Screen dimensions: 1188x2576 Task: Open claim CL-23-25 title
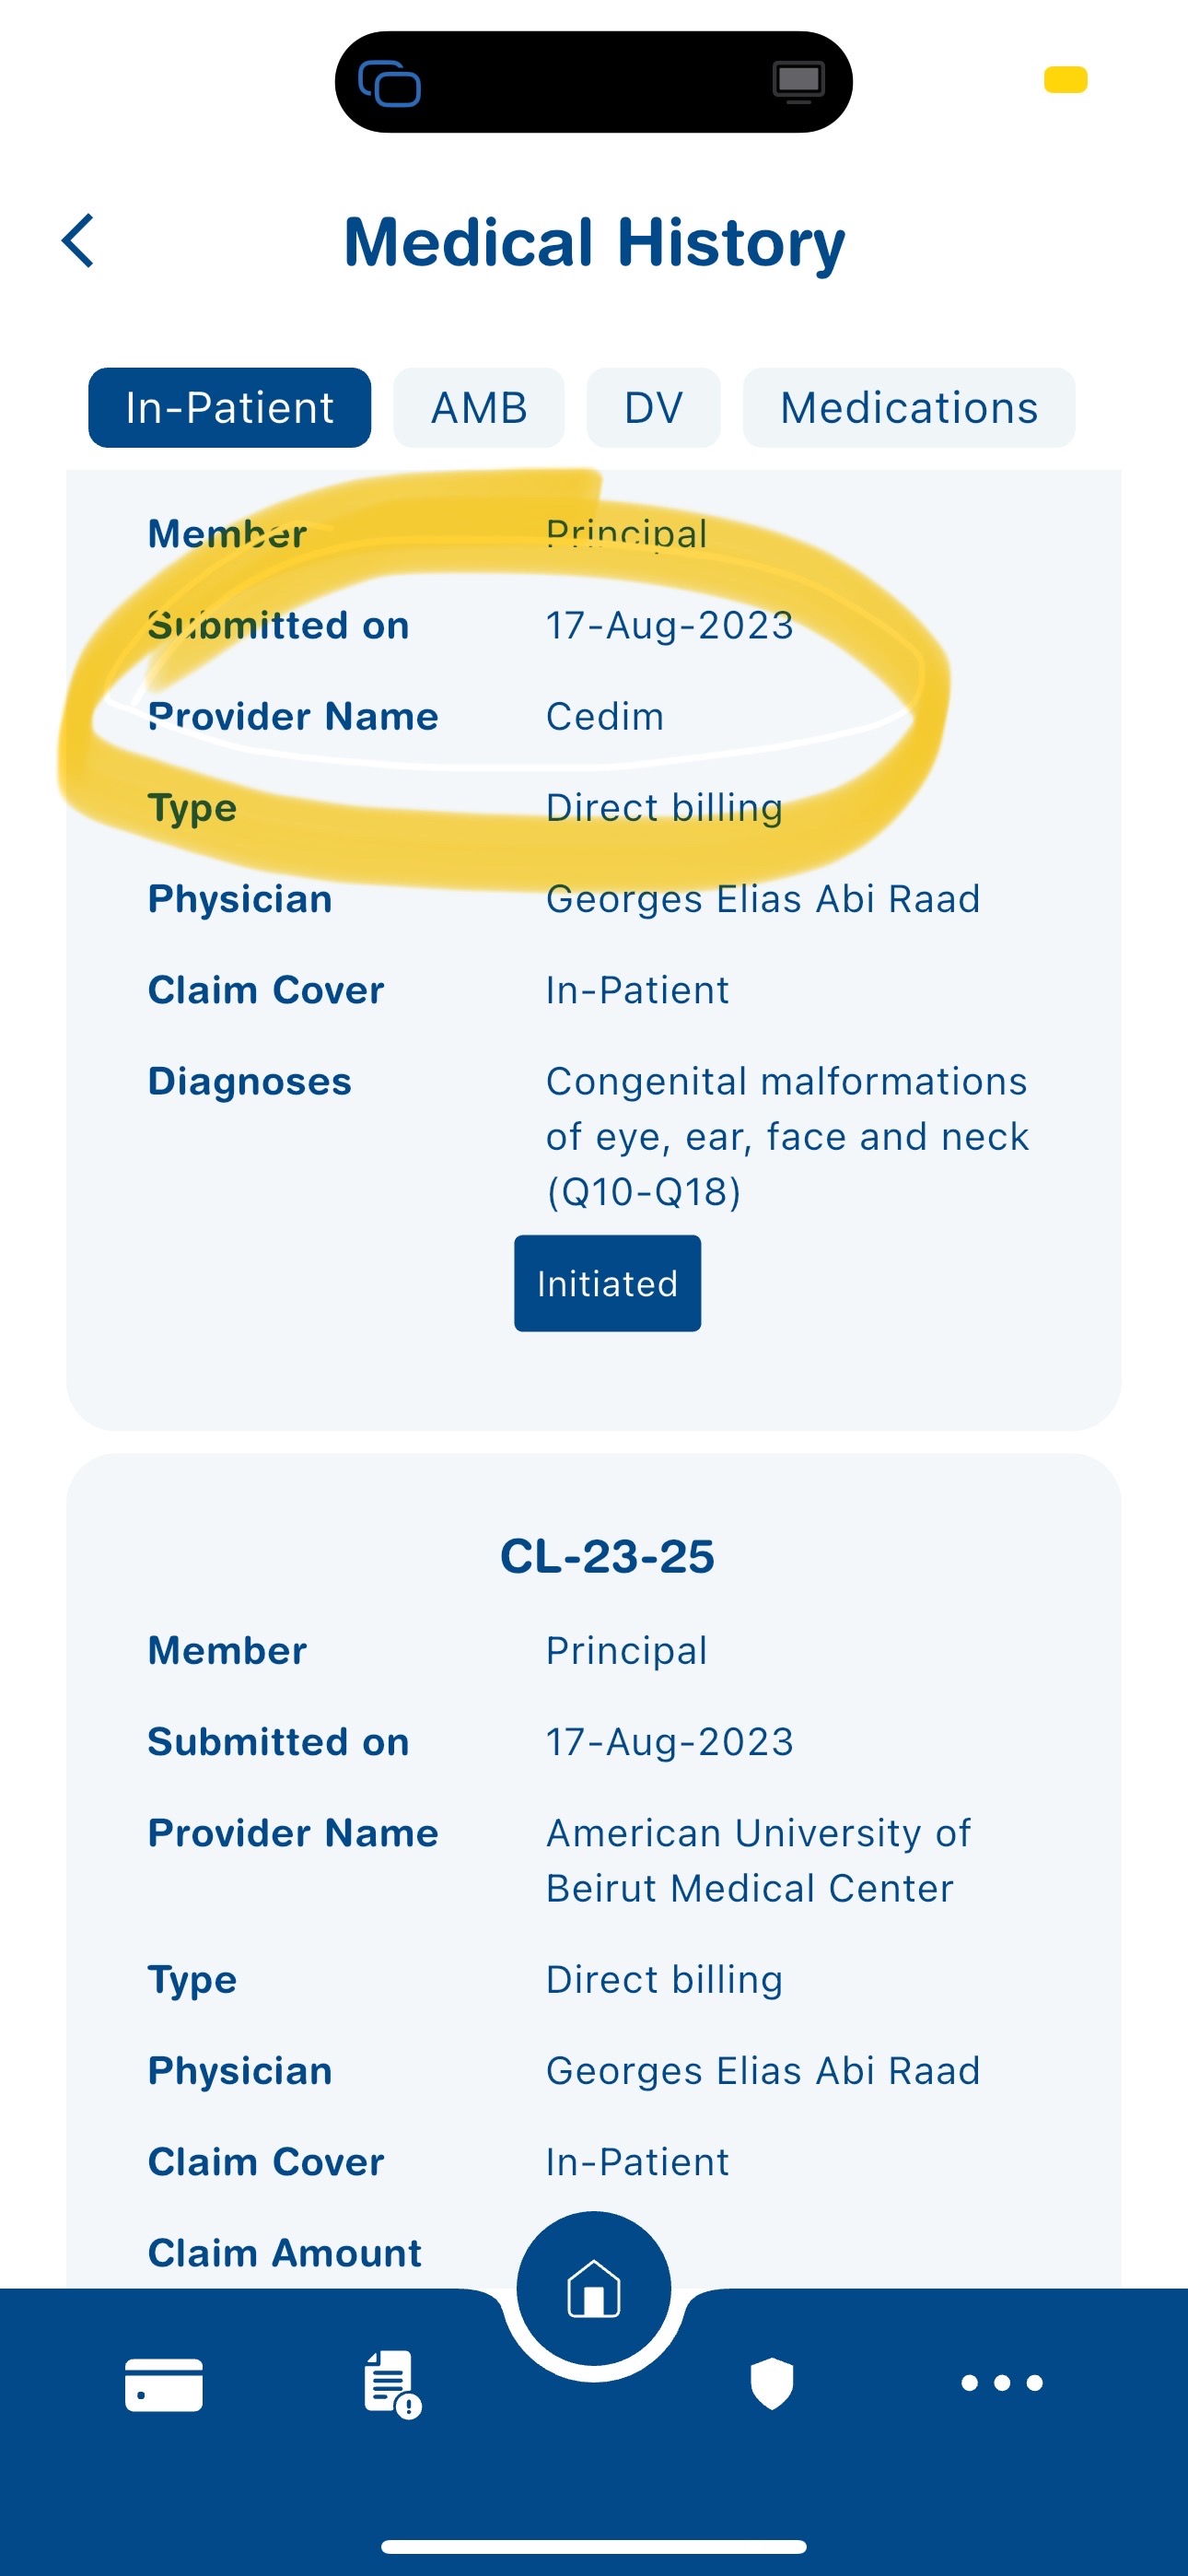607,1556
